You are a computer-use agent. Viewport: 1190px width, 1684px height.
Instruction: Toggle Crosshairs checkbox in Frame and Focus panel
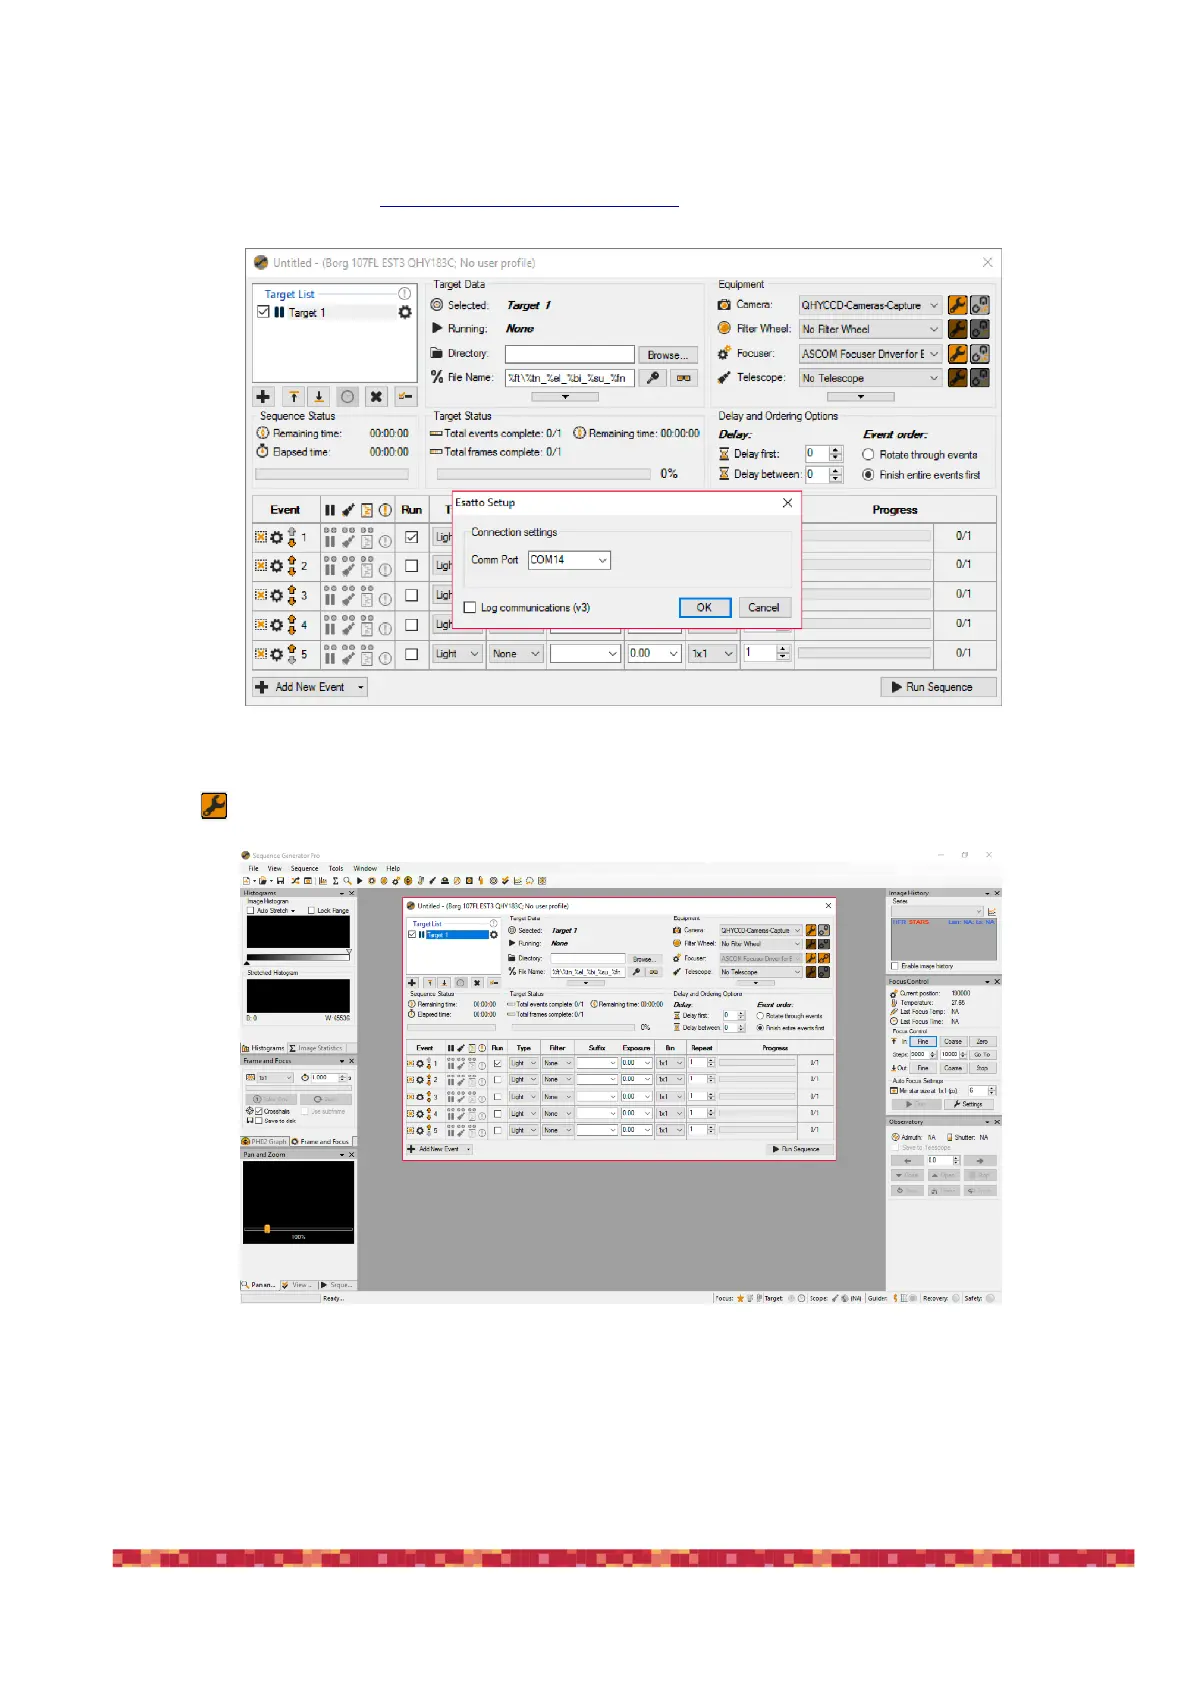(x=259, y=1111)
